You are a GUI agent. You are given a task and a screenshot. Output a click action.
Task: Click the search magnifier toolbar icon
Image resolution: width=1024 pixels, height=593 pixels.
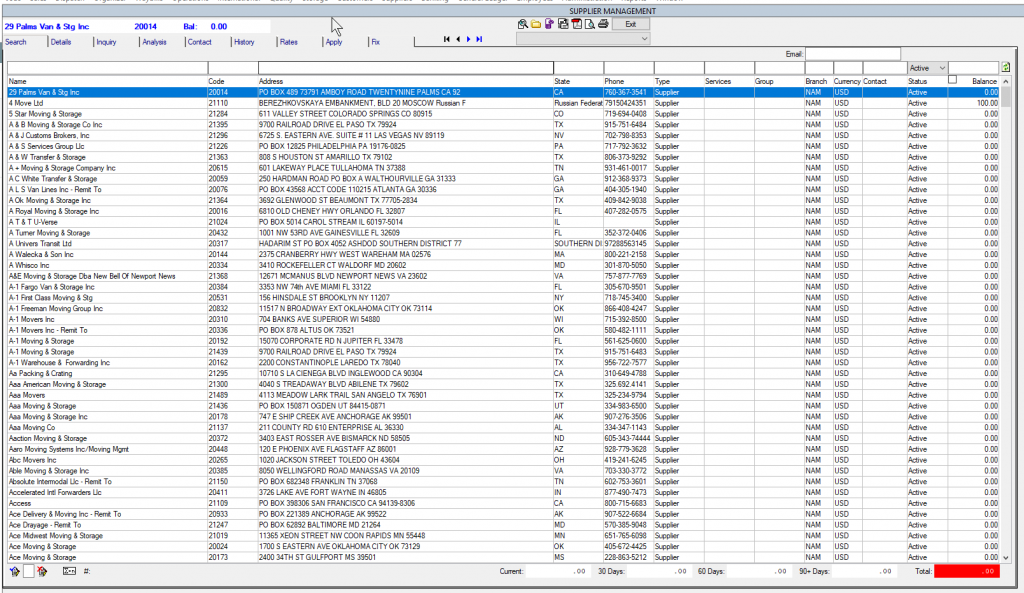(522, 24)
